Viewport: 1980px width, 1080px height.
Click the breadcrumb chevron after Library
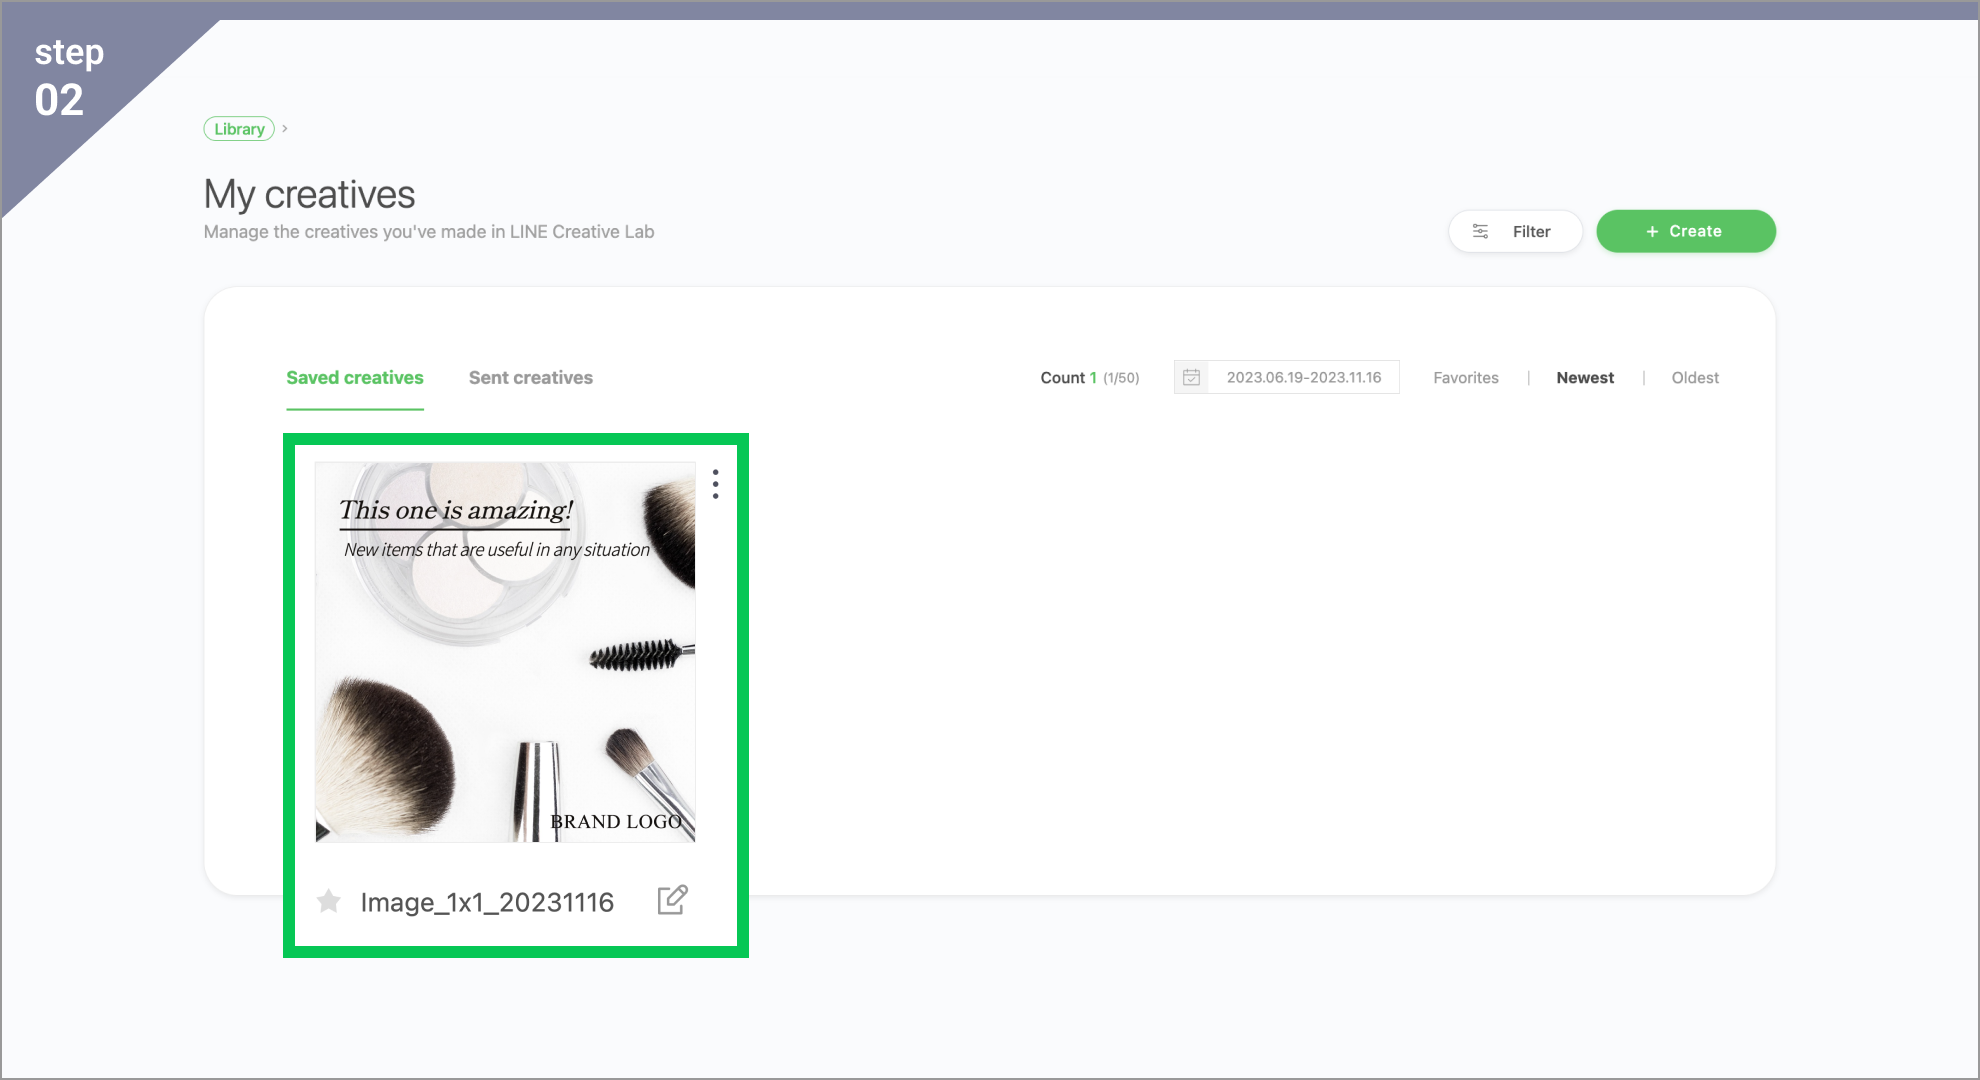coord(285,129)
